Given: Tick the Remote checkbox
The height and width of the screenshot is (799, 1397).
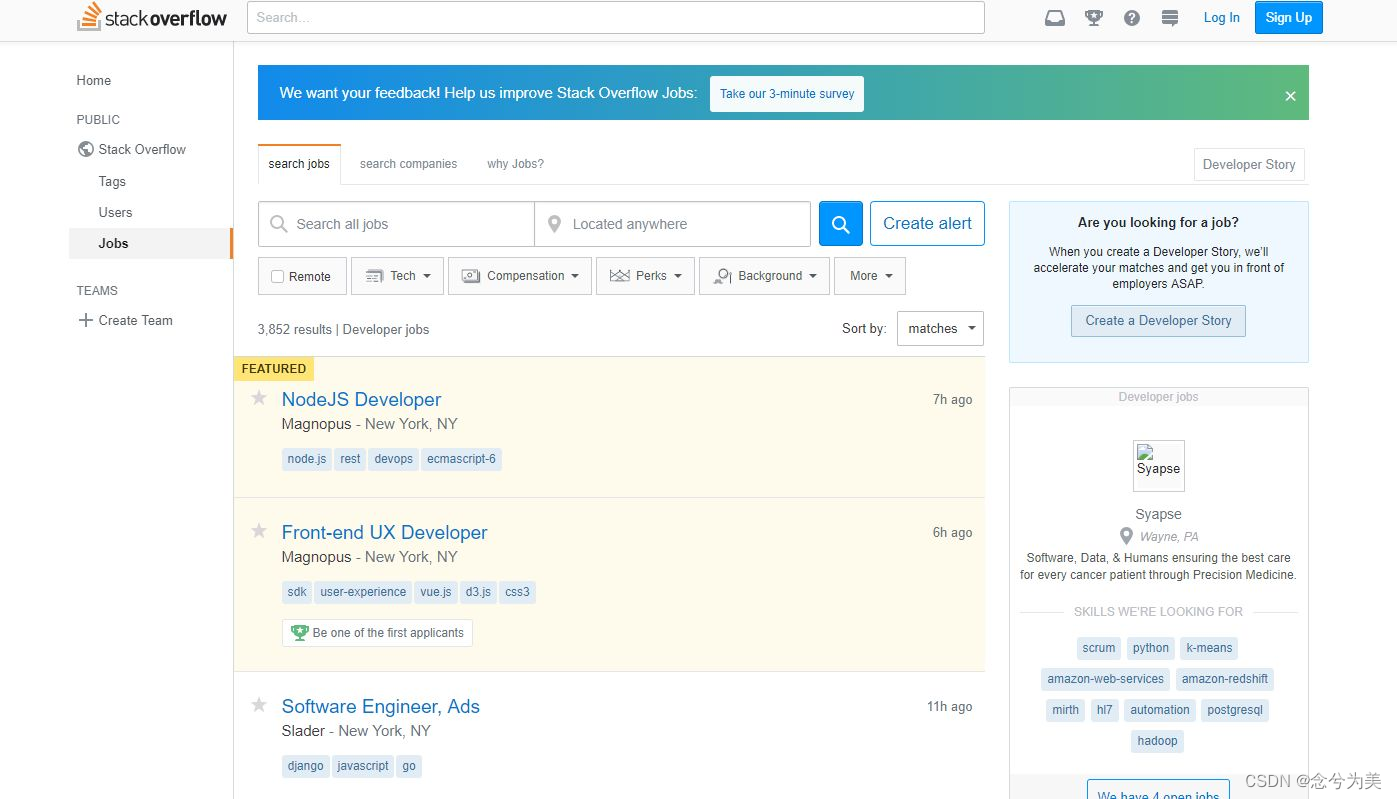Looking at the screenshot, I should coord(278,277).
